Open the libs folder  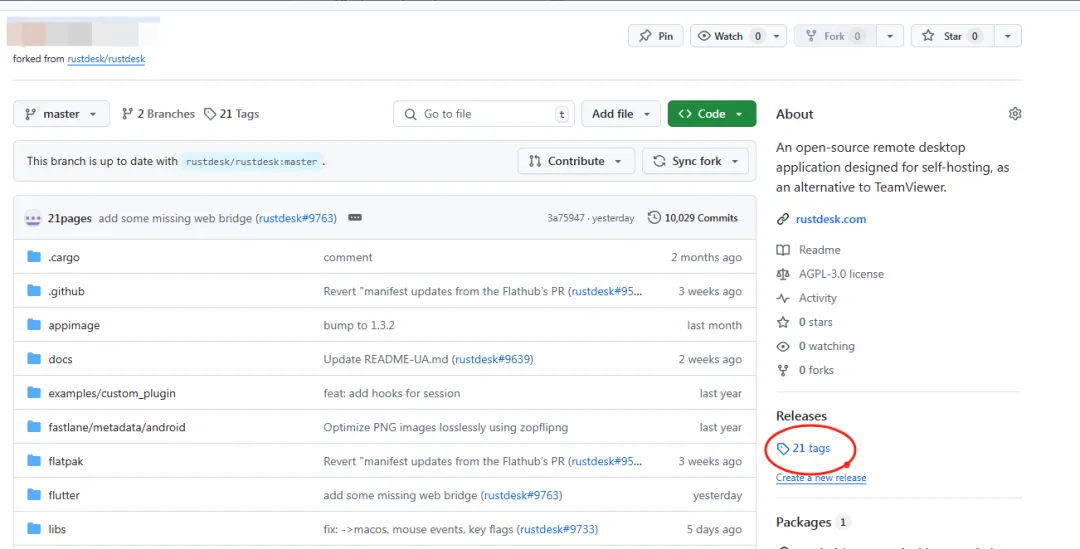point(57,530)
